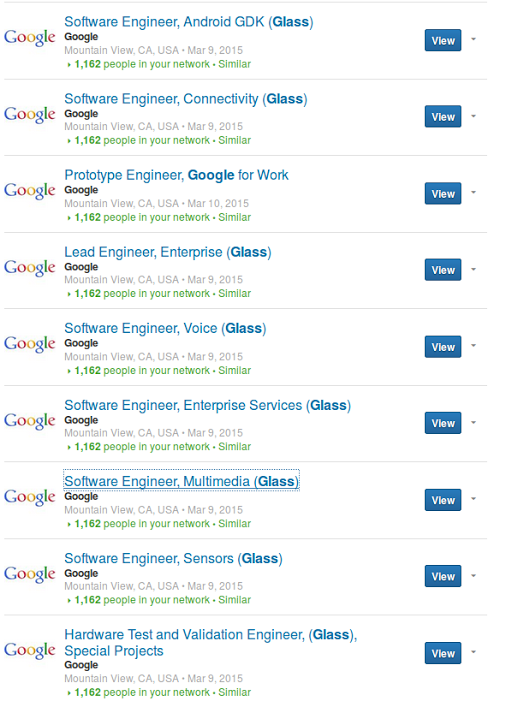
Task: Click Google logo beside Prototype Engineer job
Action: pos(30,191)
